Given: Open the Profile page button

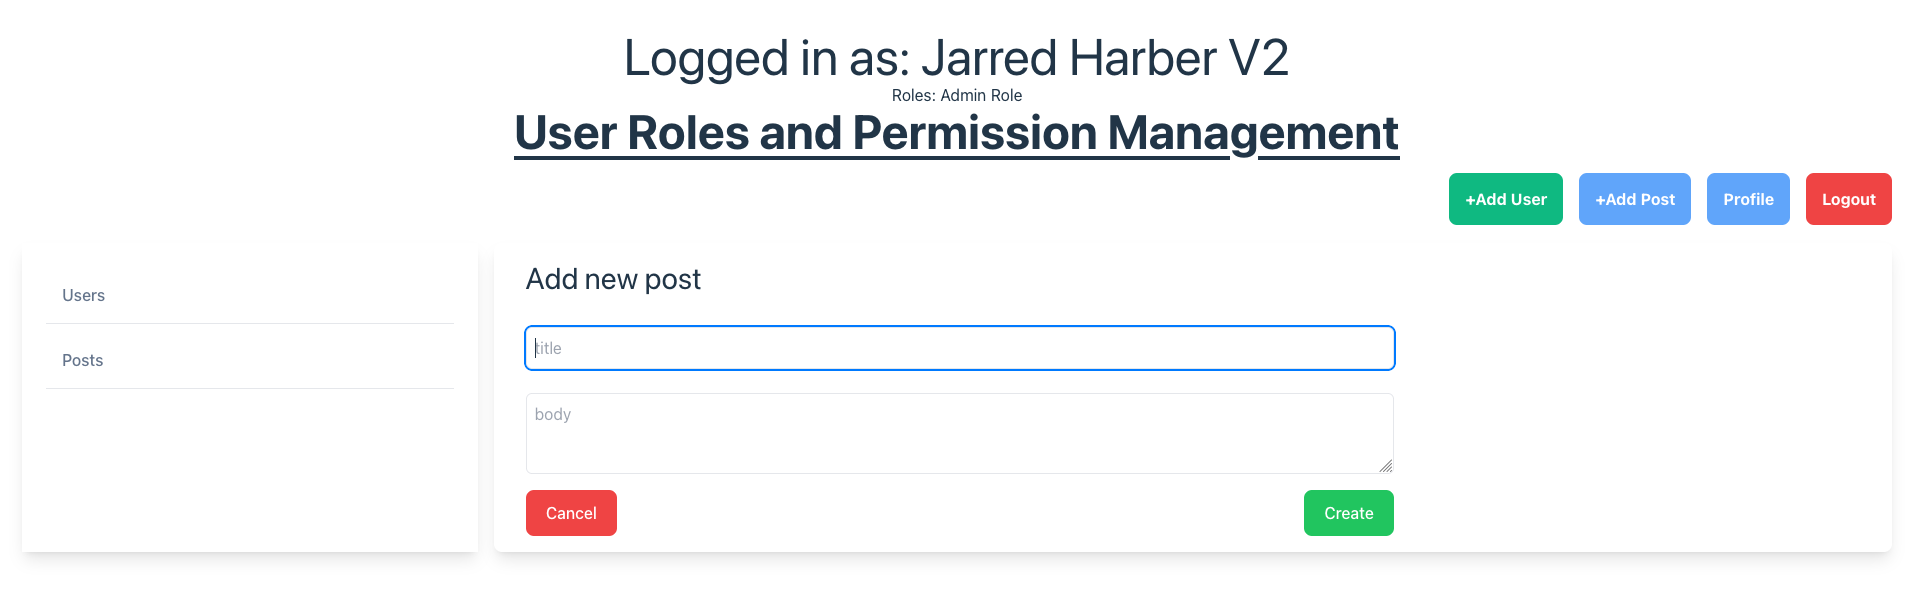Looking at the screenshot, I should [x=1747, y=199].
